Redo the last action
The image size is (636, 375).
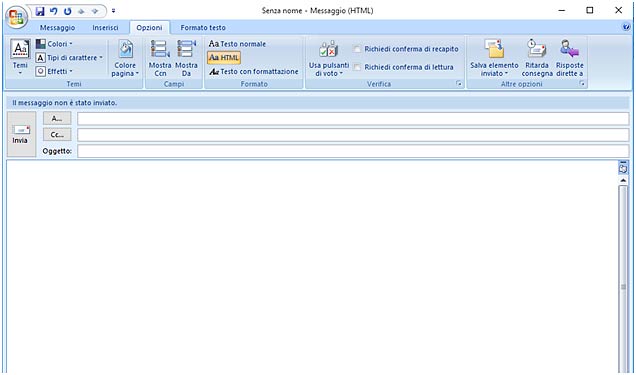pyautogui.click(x=67, y=11)
